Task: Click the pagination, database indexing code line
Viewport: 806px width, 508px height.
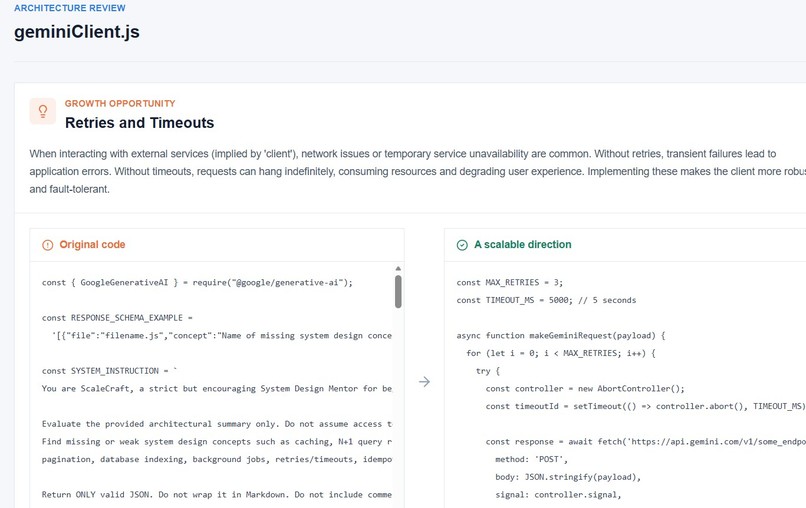Action: [217, 459]
